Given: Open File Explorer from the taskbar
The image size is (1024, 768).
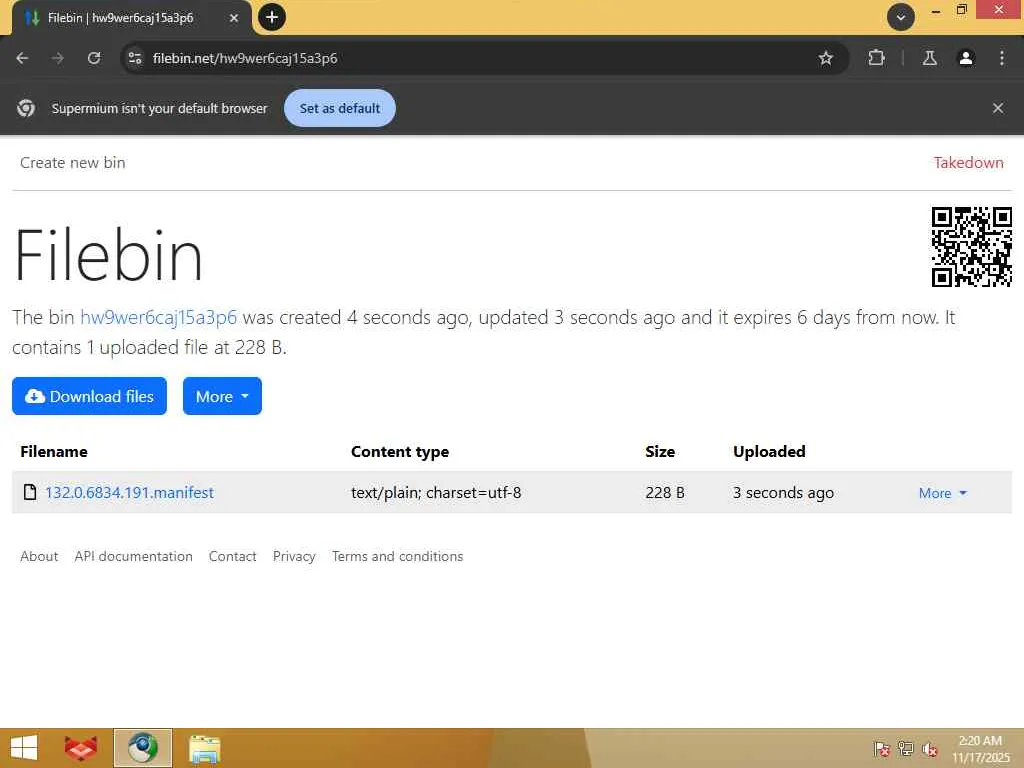Looking at the screenshot, I should (204, 748).
